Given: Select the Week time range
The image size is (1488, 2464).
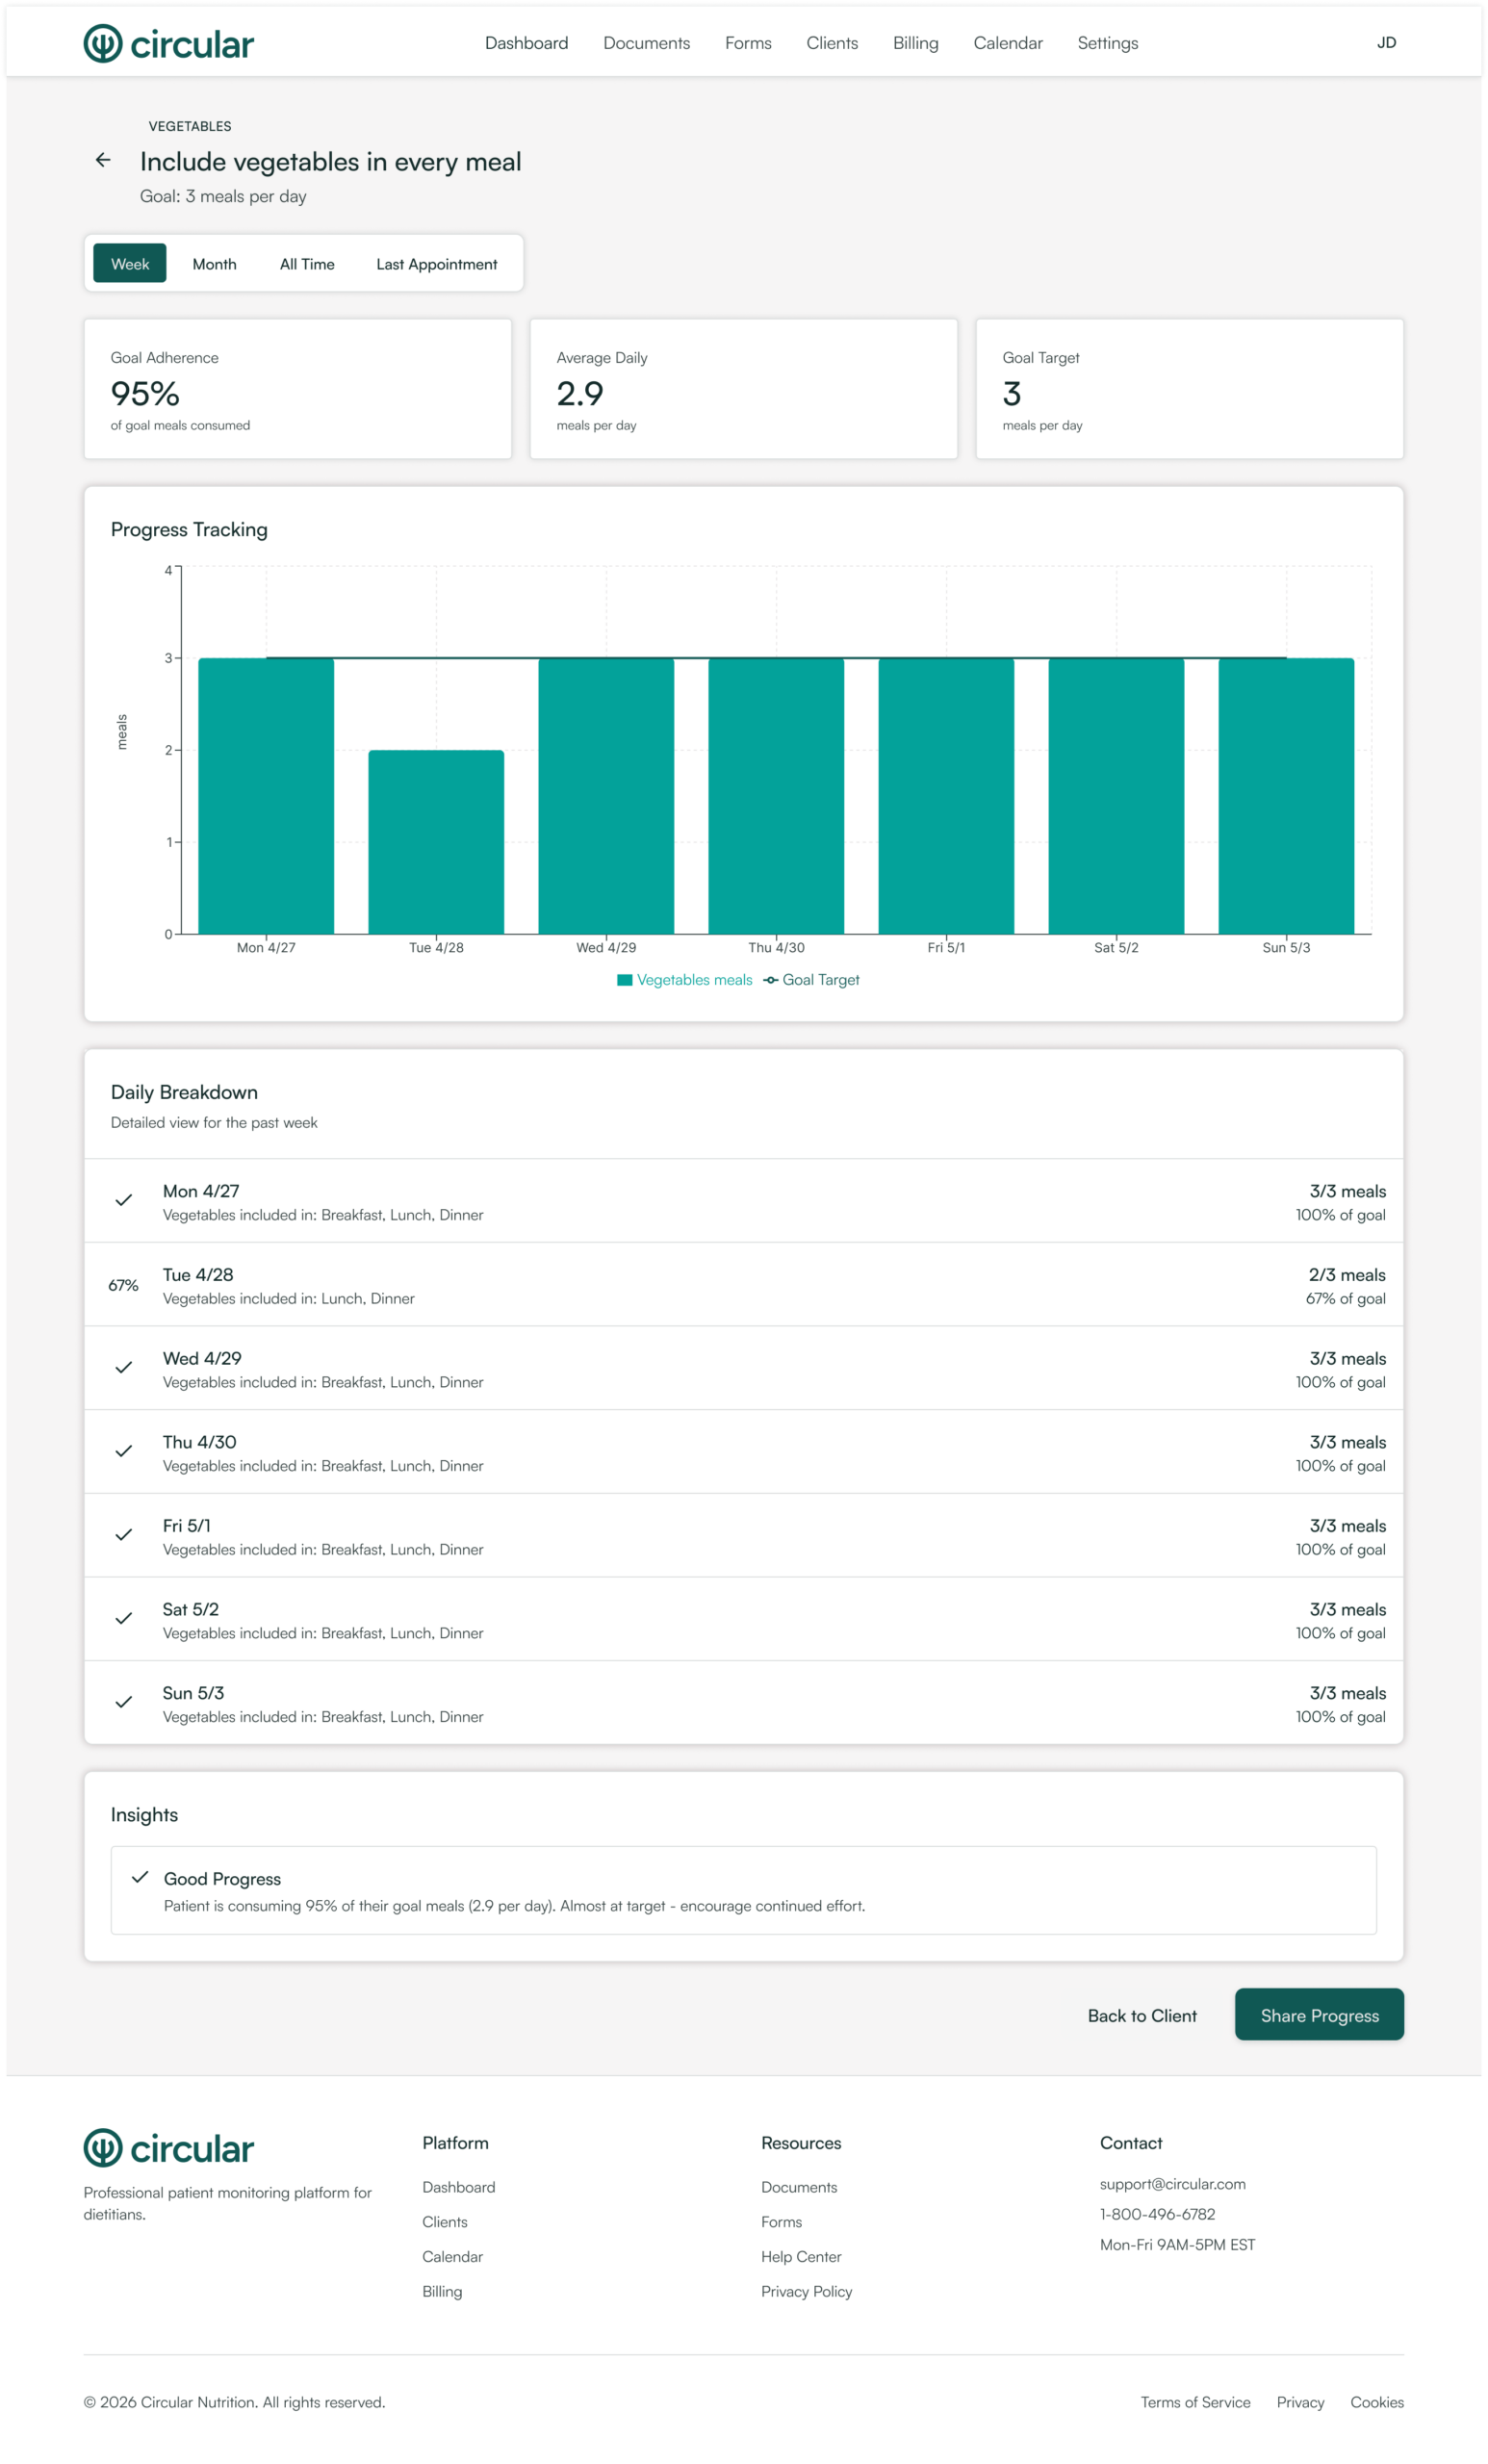Looking at the screenshot, I should click(130, 264).
